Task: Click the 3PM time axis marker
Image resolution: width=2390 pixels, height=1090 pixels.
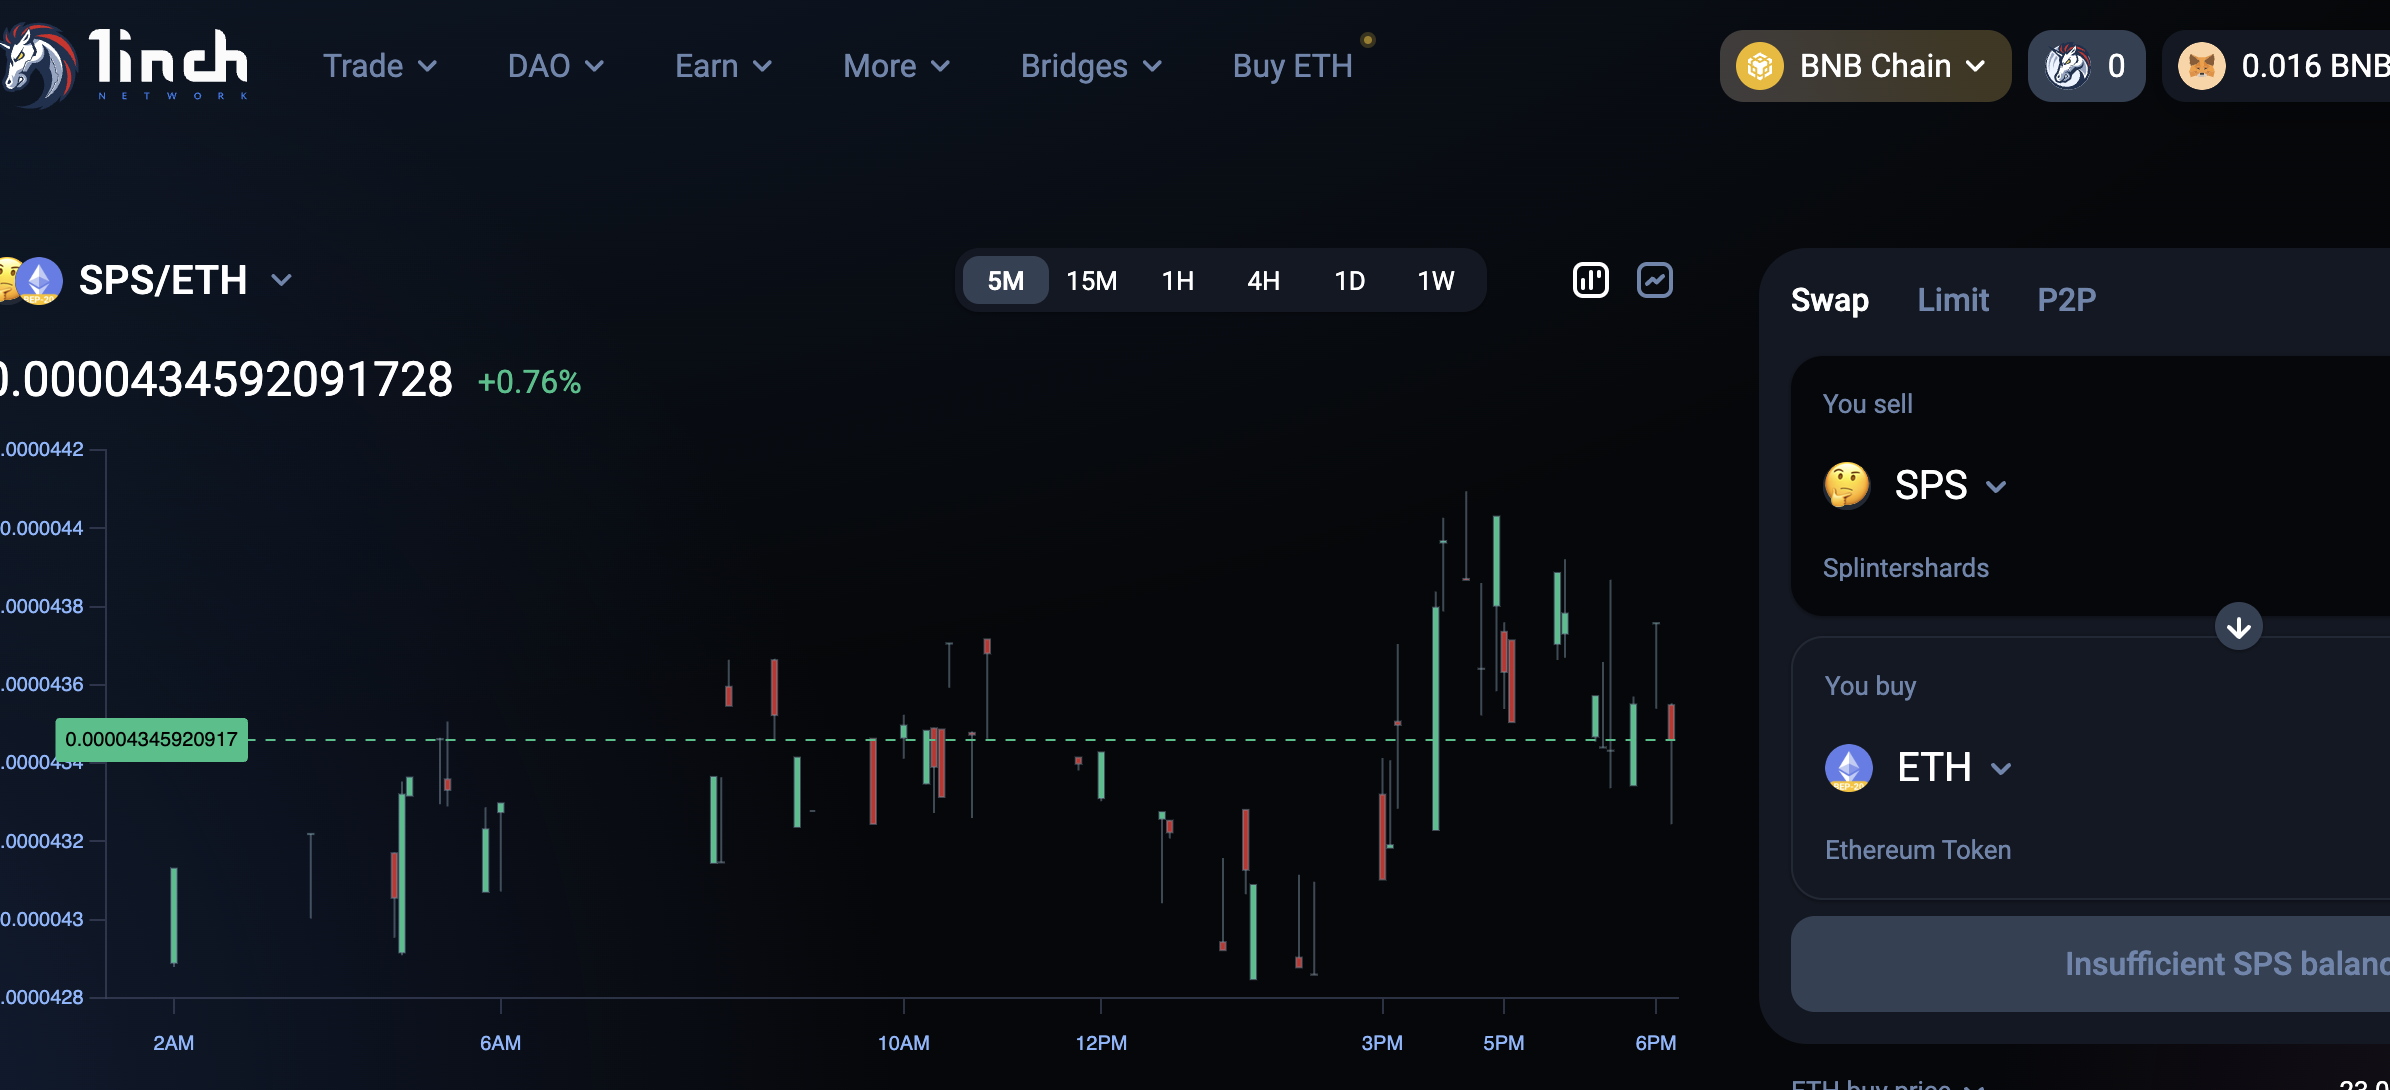Action: click(x=1382, y=1043)
